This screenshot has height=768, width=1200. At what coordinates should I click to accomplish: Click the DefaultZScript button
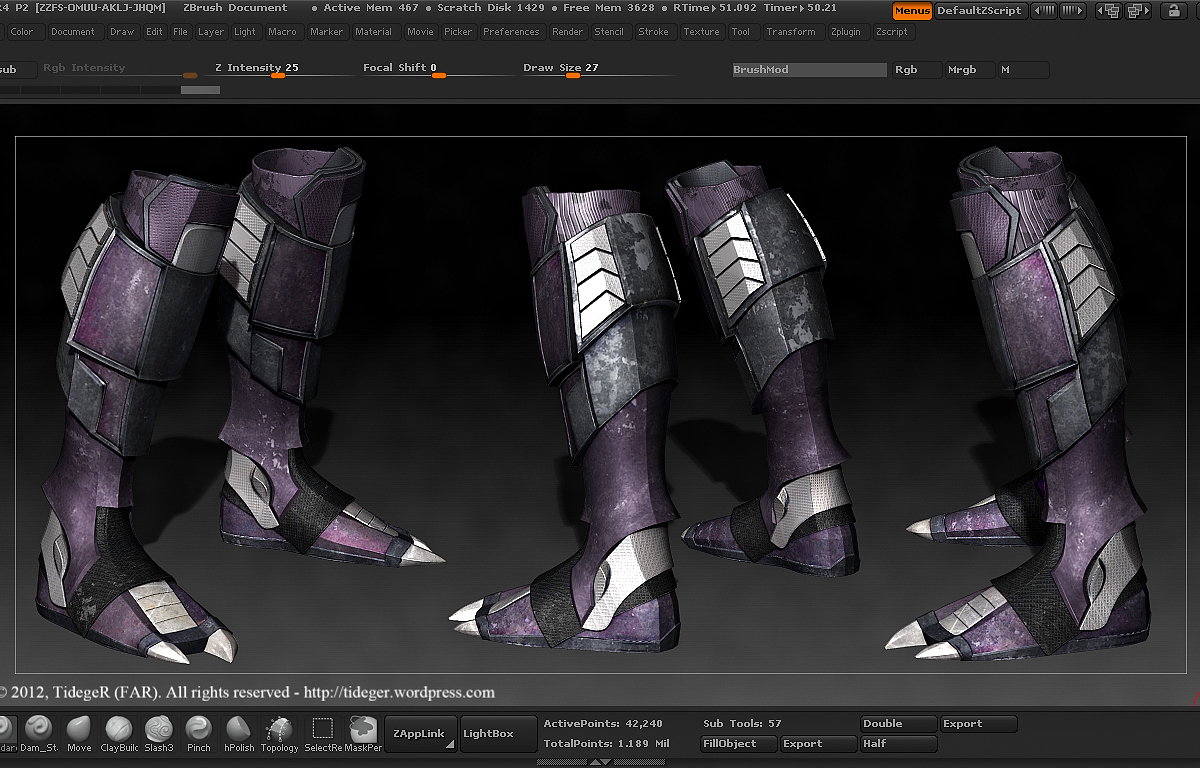[980, 11]
